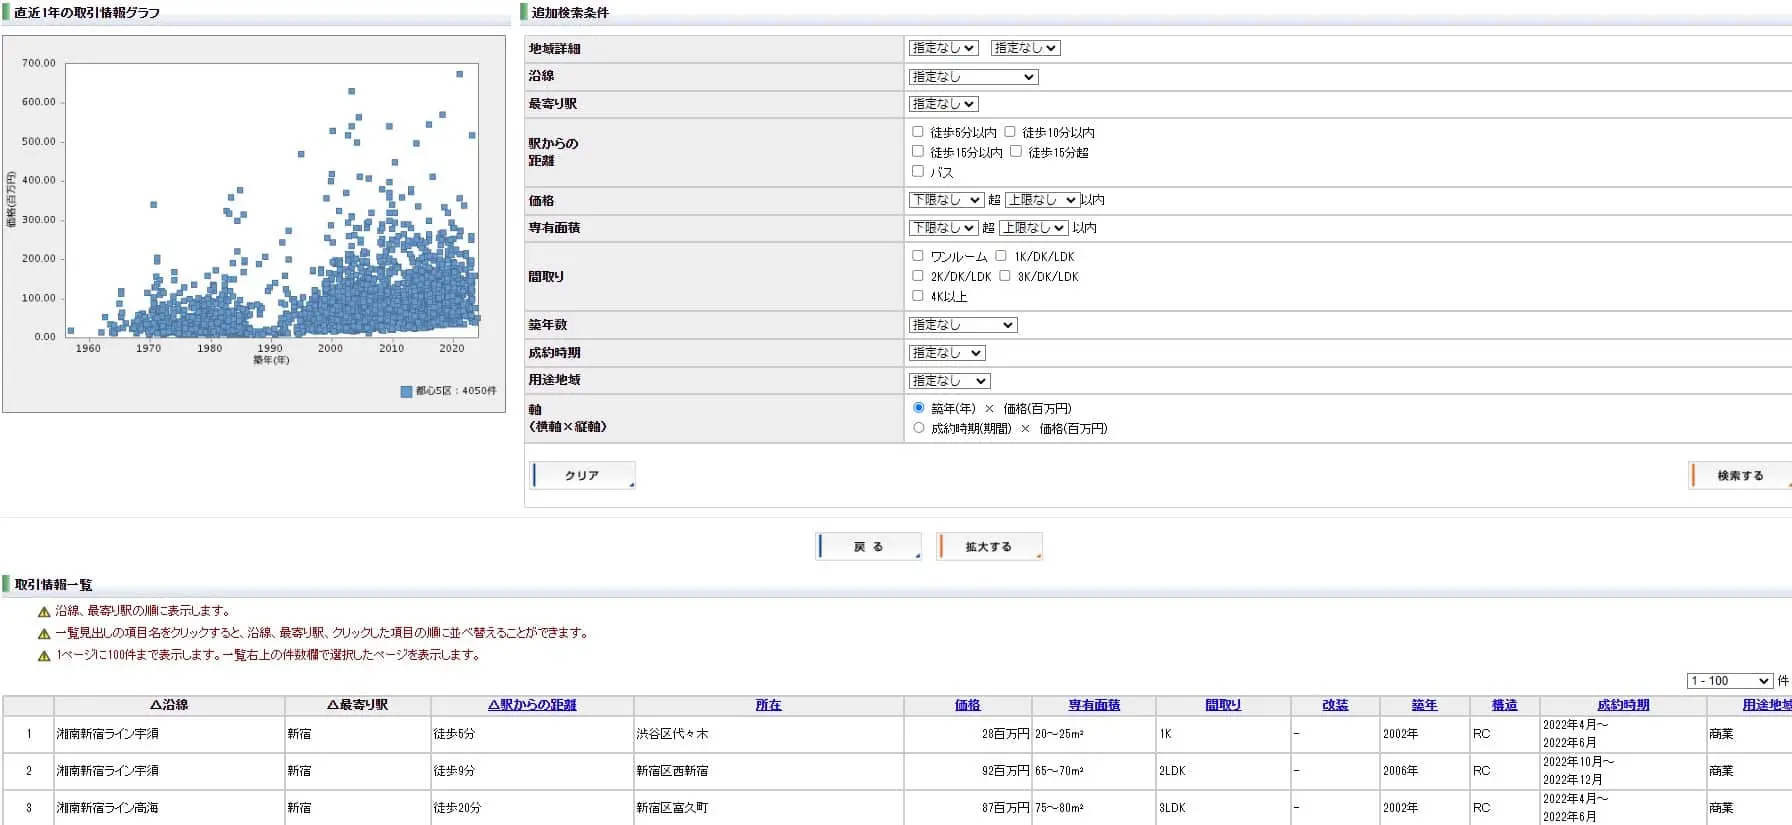Screen dimensions: 1792x825
Task: Sort by 築年 column header
Action: [1424, 705]
